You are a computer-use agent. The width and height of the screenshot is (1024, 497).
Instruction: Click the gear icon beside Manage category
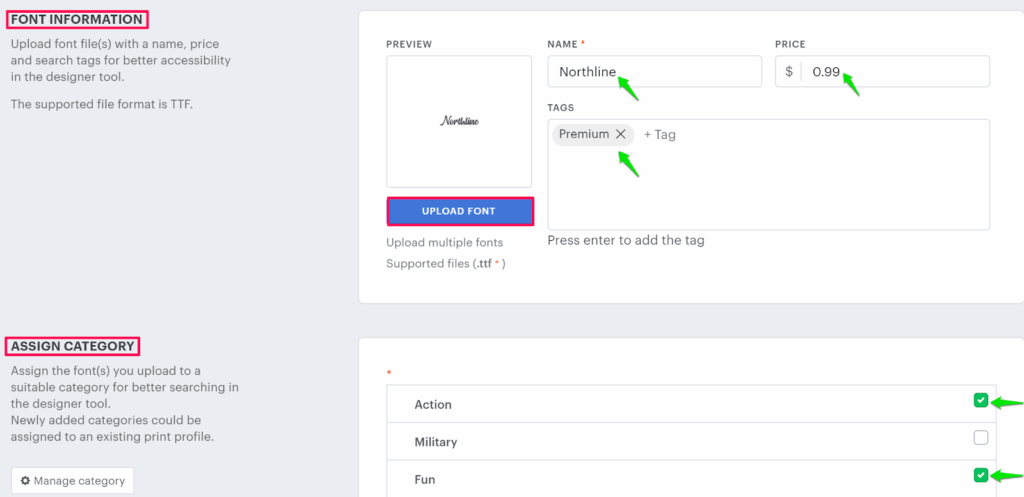pos(25,481)
